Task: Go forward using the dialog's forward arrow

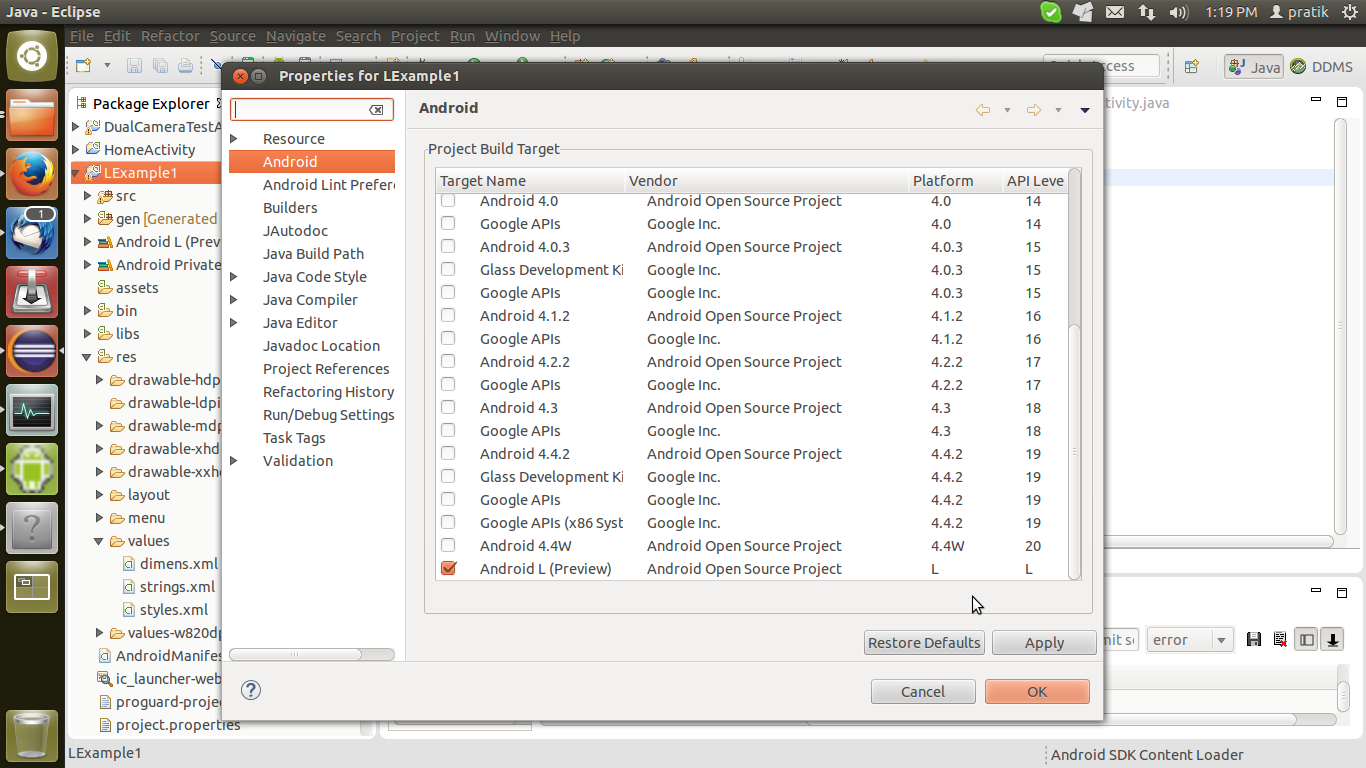Action: (x=1034, y=110)
